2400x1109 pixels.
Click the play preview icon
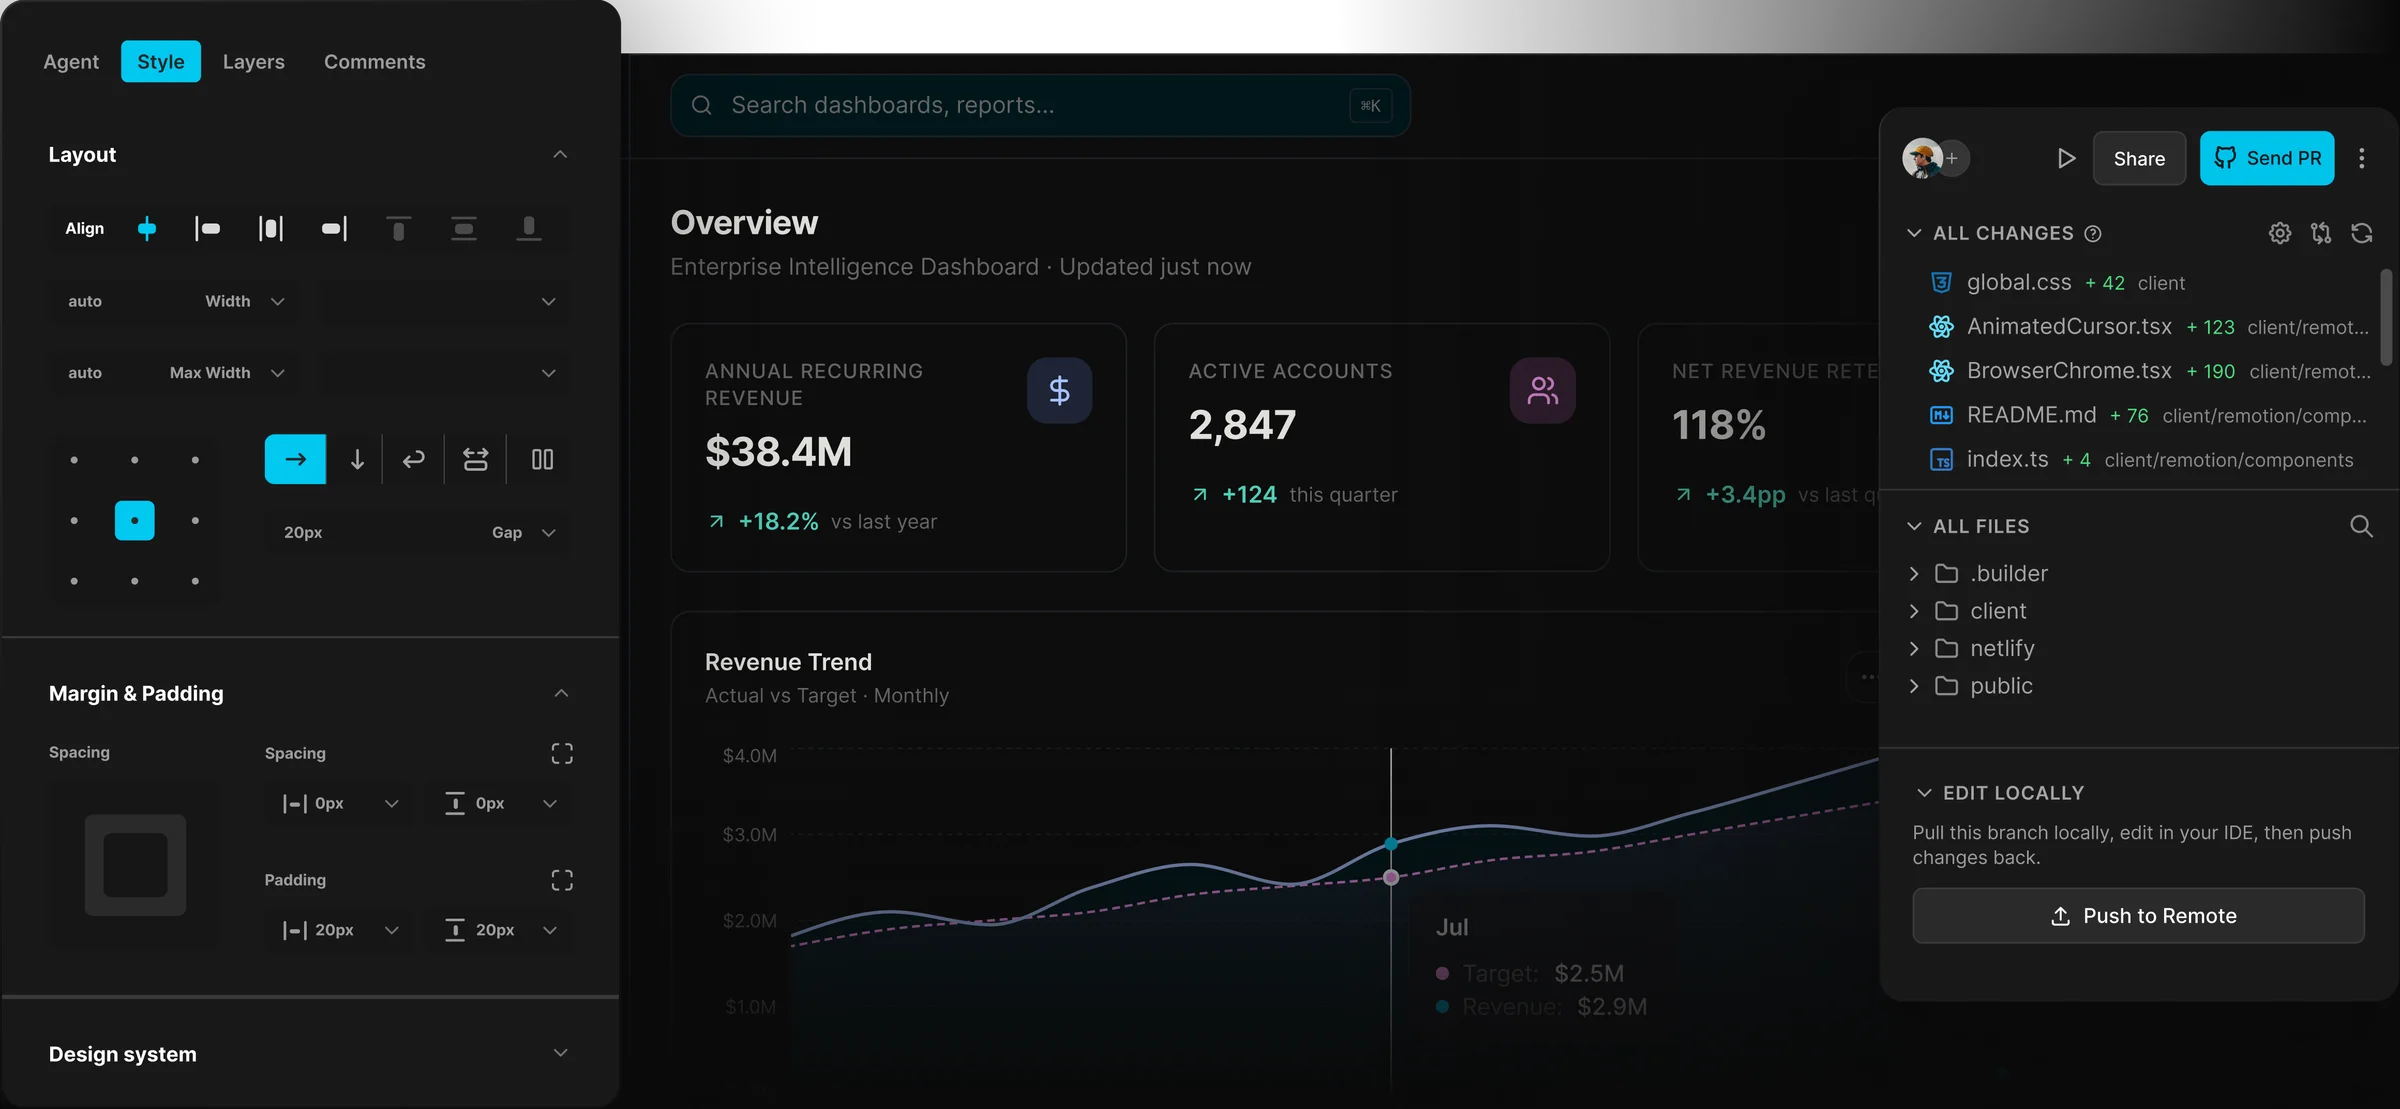click(2066, 158)
